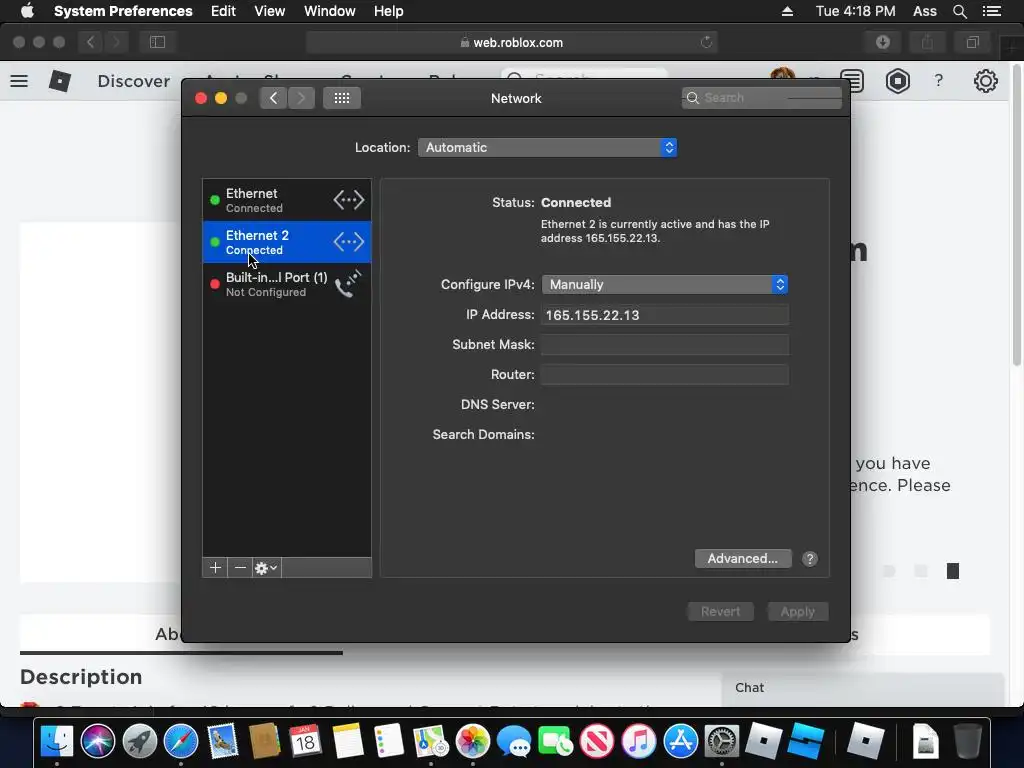Select the Ethernet service in the list
The image size is (1024, 768).
tap(287, 200)
